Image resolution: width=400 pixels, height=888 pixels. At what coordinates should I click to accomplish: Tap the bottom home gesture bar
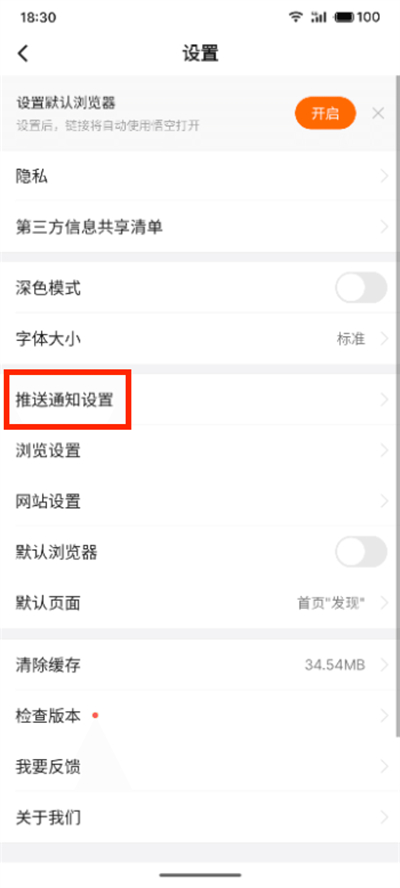[x=200, y=874]
